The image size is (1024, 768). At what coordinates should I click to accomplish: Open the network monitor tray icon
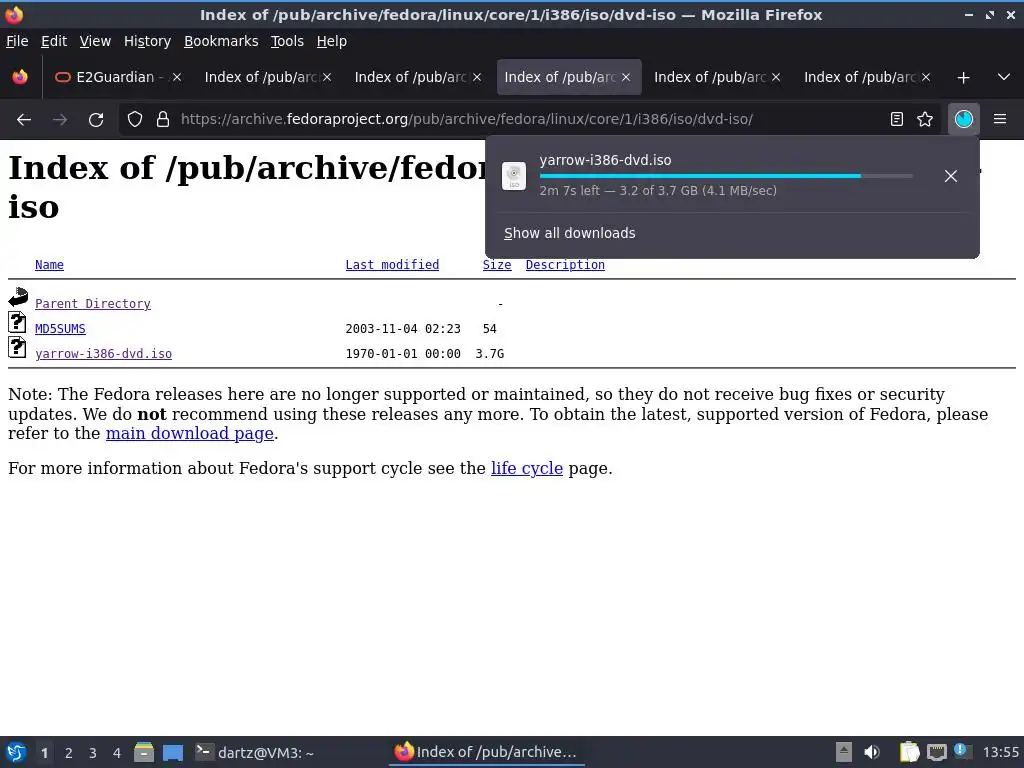[x=936, y=752]
